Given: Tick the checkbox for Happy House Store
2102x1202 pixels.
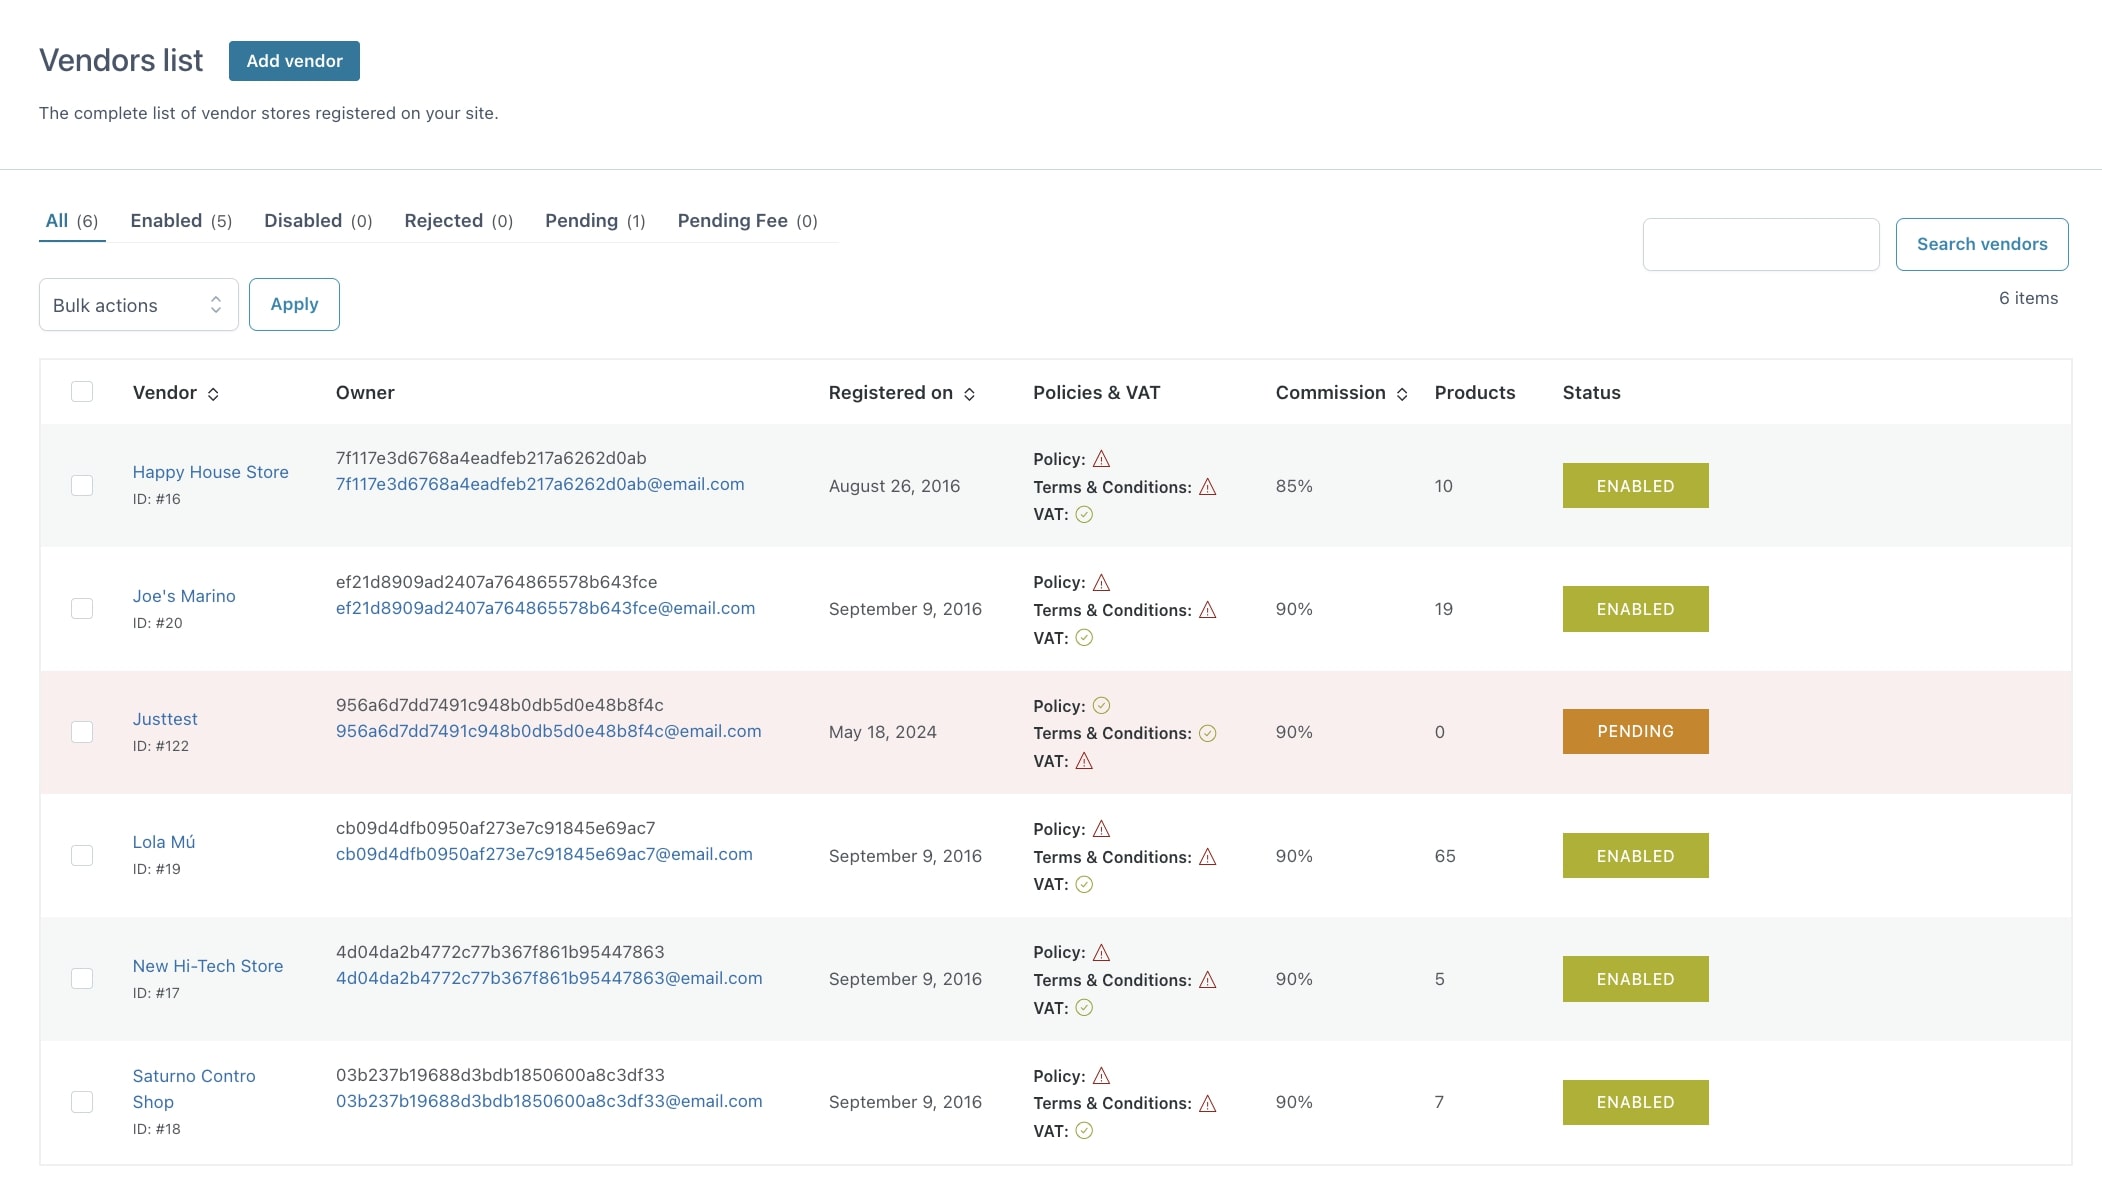Looking at the screenshot, I should [x=82, y=485].
